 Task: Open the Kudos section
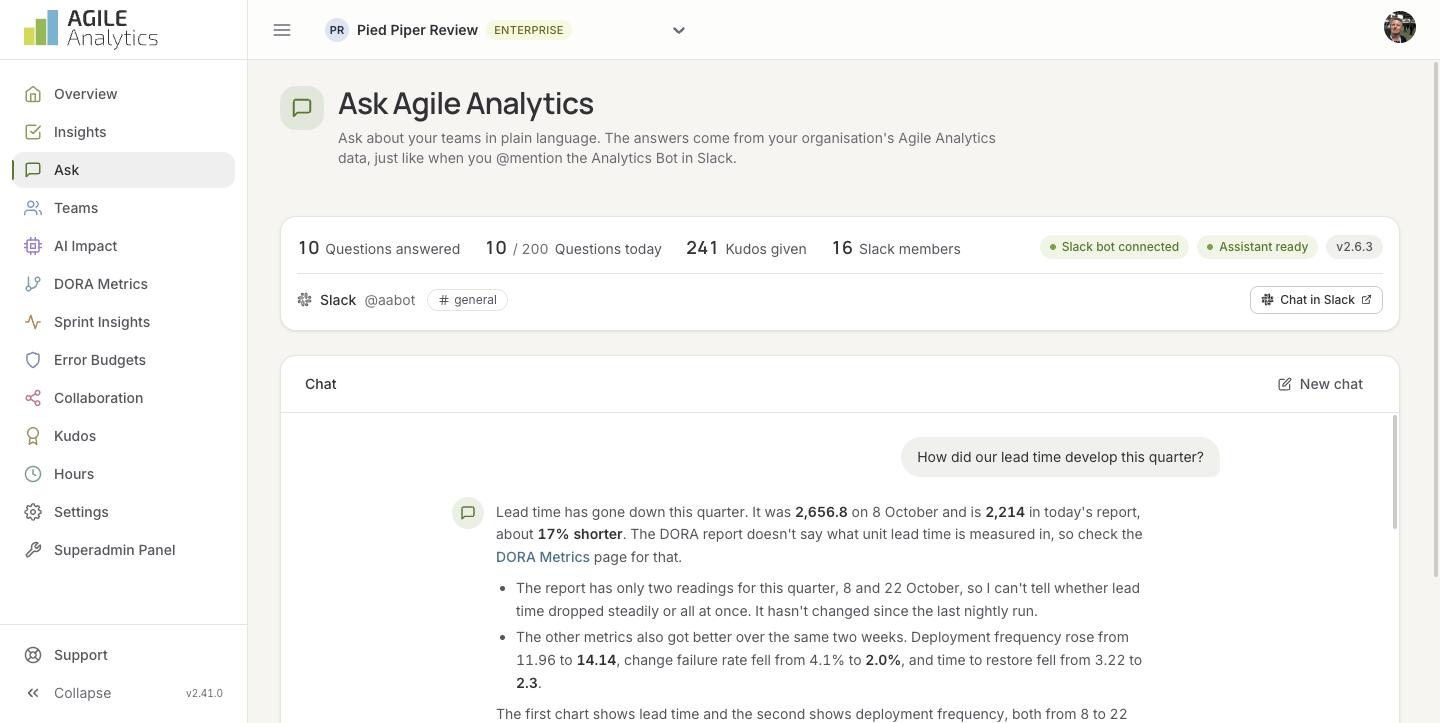[124, 436]
